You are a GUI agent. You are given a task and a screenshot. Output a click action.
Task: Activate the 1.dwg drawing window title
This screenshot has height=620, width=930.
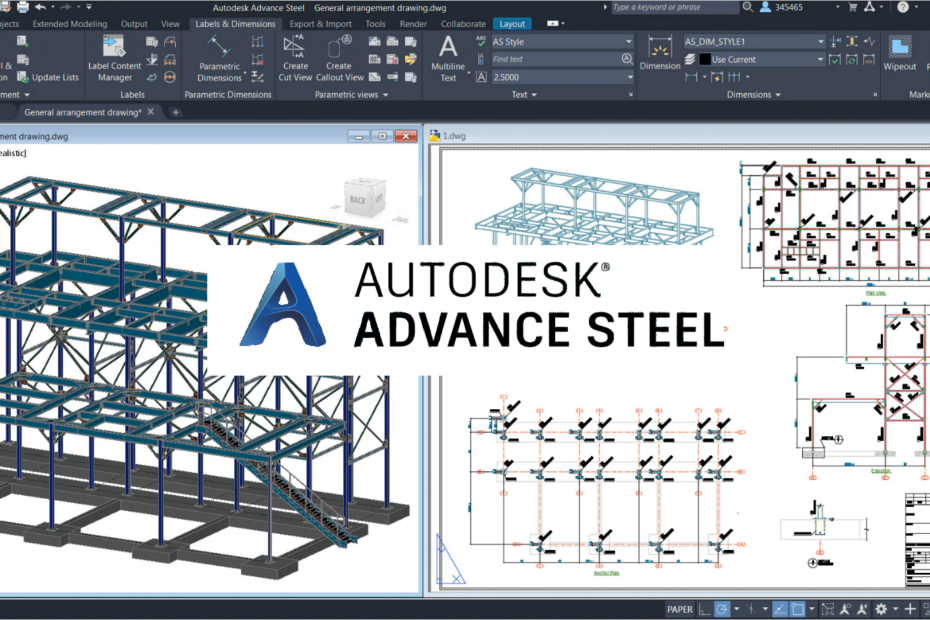(x=454, y=136)
